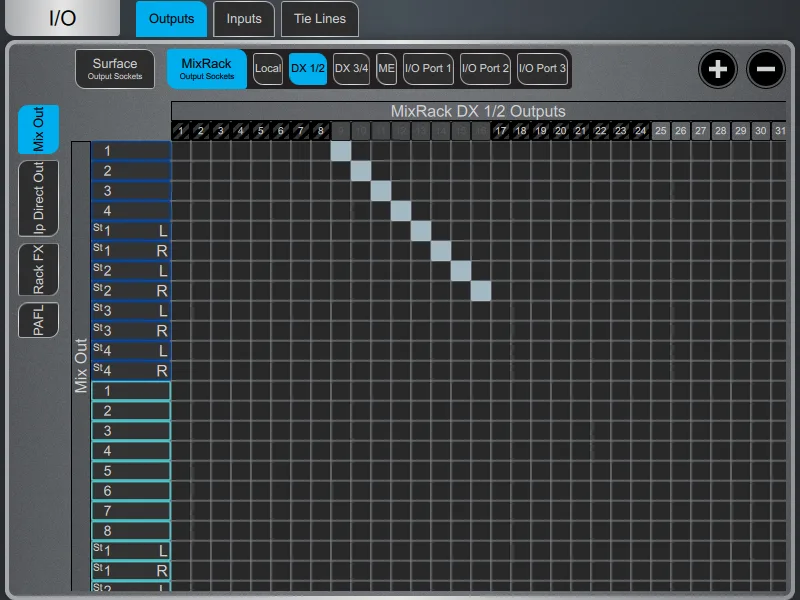This screenshot has height=600, width=800.
Task: Click the patched cell for Mix Out 1
Action: [341, 151]
